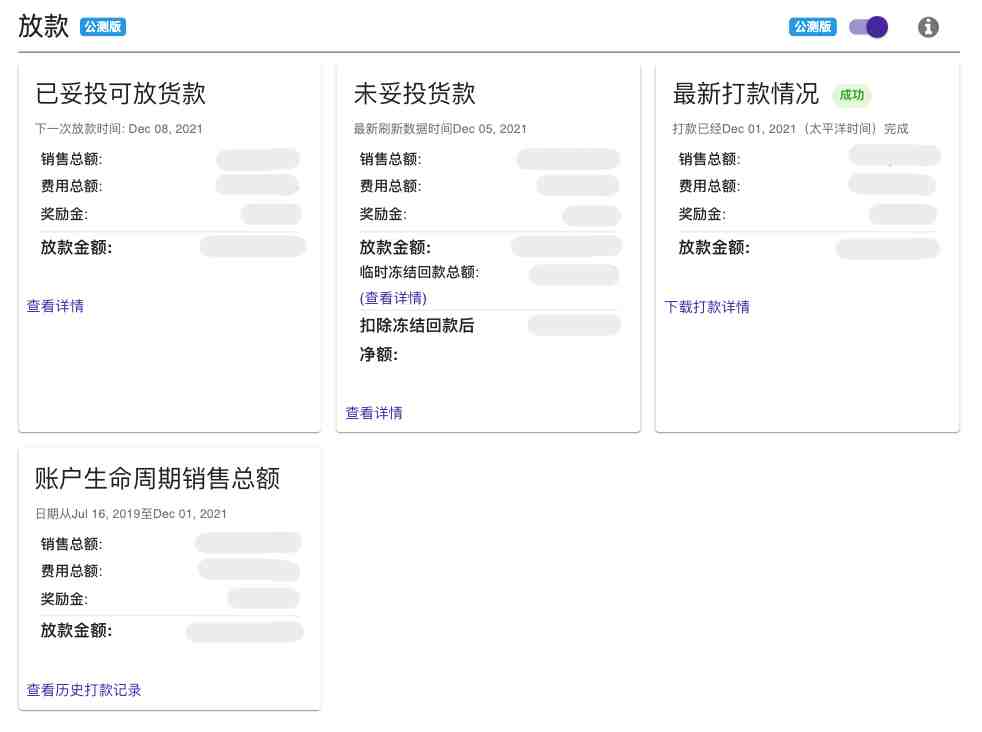Click 奖励金 label in 最新打款情况 card
The height and width of the screenshot is (732, 982).
(x=702, y=214)
